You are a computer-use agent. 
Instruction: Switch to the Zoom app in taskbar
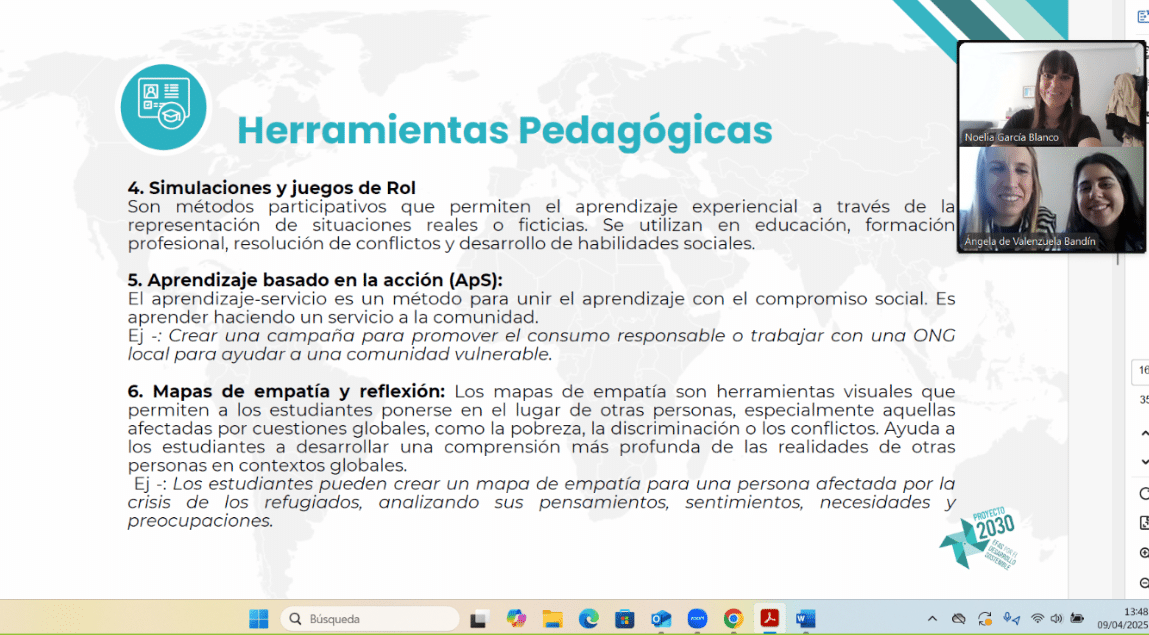point(697,619)
